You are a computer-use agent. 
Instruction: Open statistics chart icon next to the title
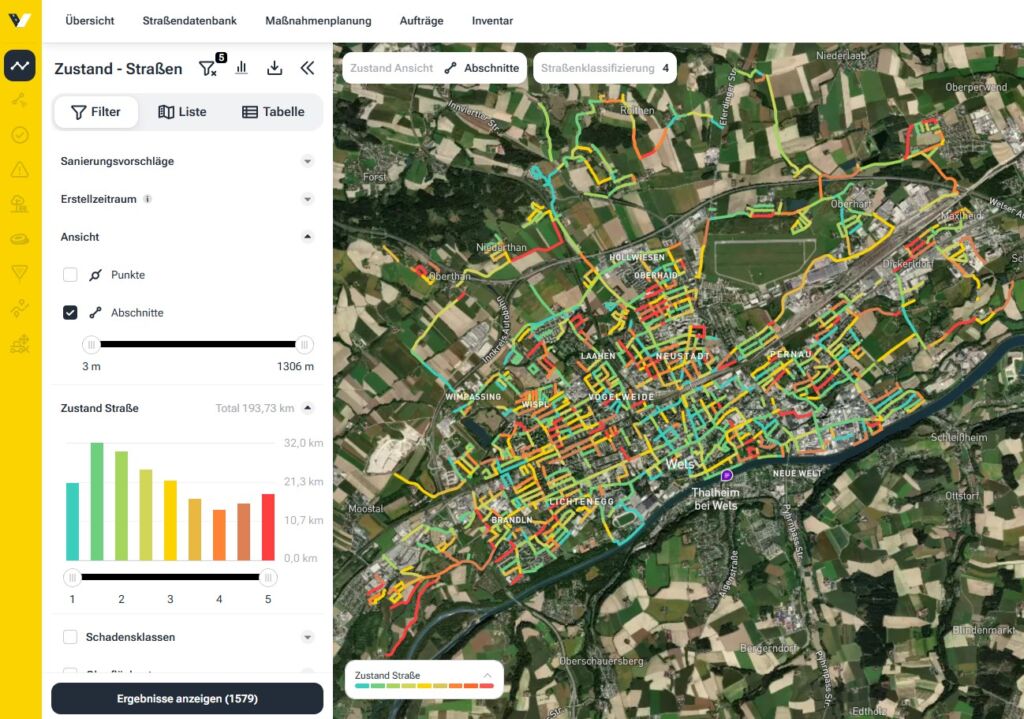point(242,68)
